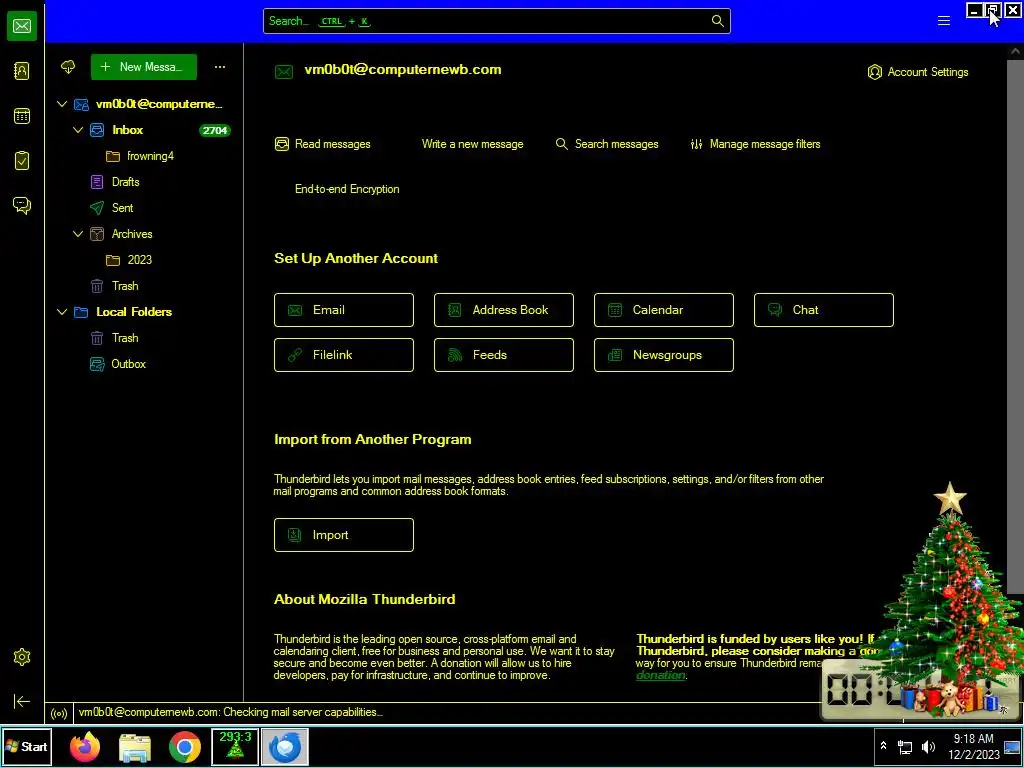This screenshot has width=1024, height=768.
Task: Click the volume icon in system tray
Action: pyautogui.click(x=928, y=746)
